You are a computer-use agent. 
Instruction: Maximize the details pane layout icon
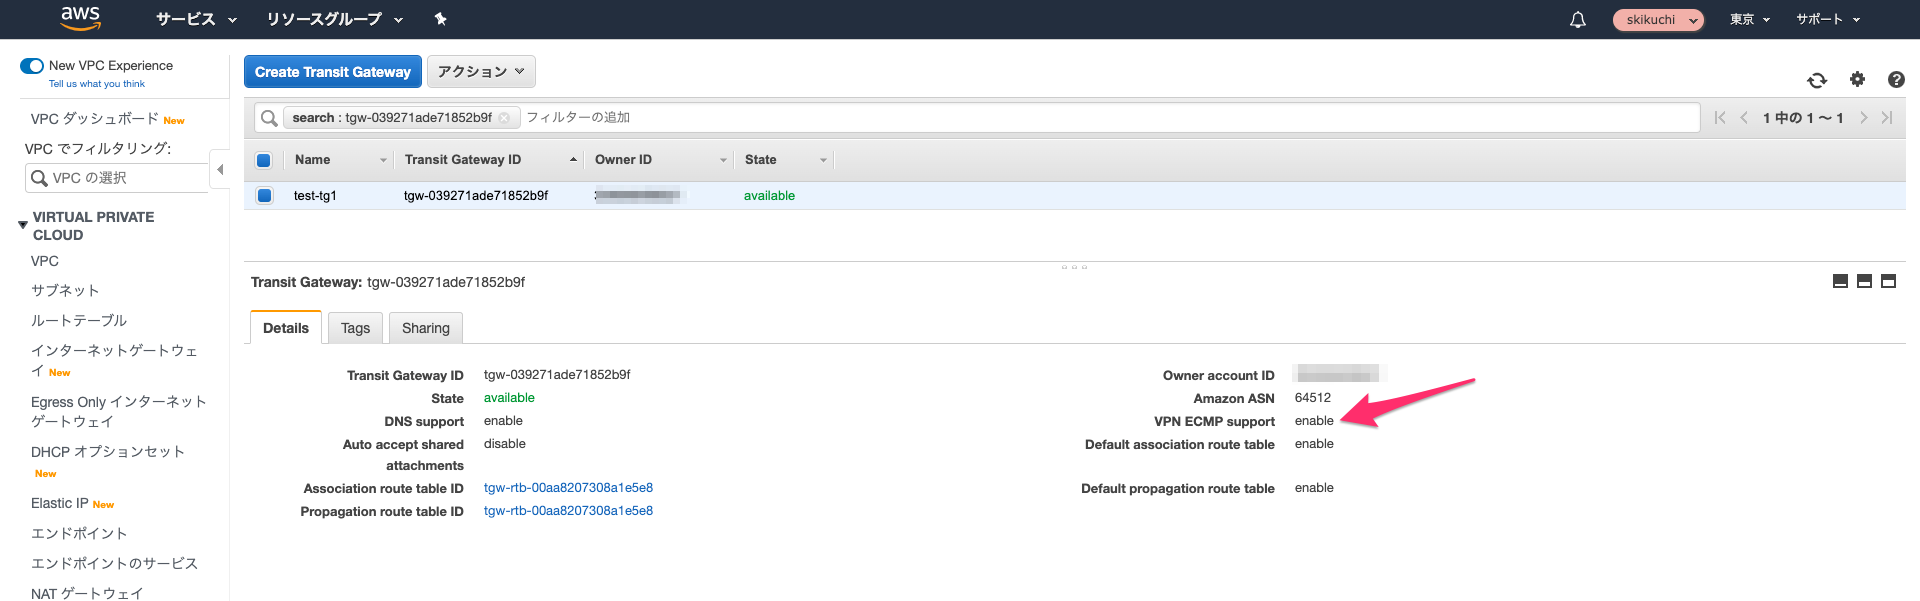coord(1888,282)
